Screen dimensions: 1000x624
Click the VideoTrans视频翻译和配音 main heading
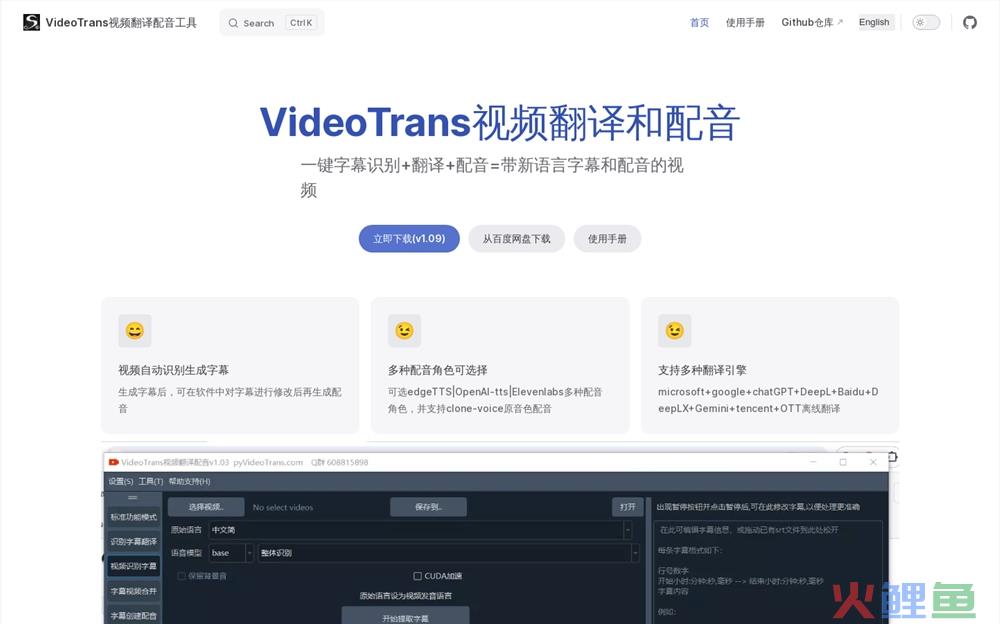499,123
